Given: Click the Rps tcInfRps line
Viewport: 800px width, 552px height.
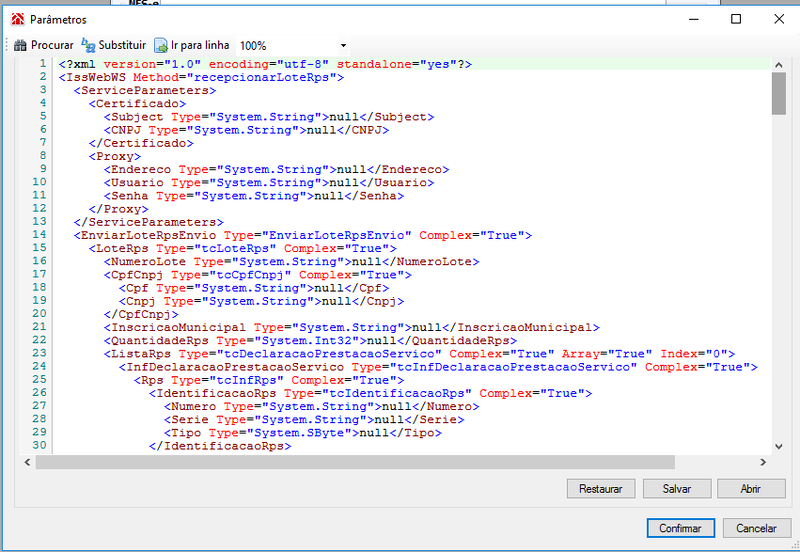Looking at the screenshot, I should click(x=269, y=381).
